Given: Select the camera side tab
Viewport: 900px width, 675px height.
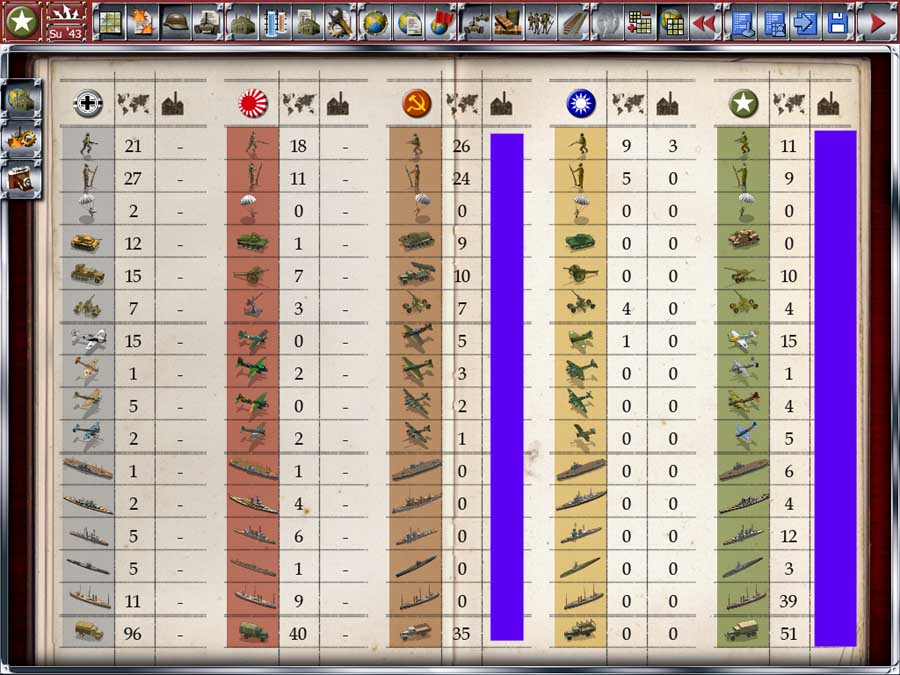Looking at the screenshot, I should click(x=22, y=179).
